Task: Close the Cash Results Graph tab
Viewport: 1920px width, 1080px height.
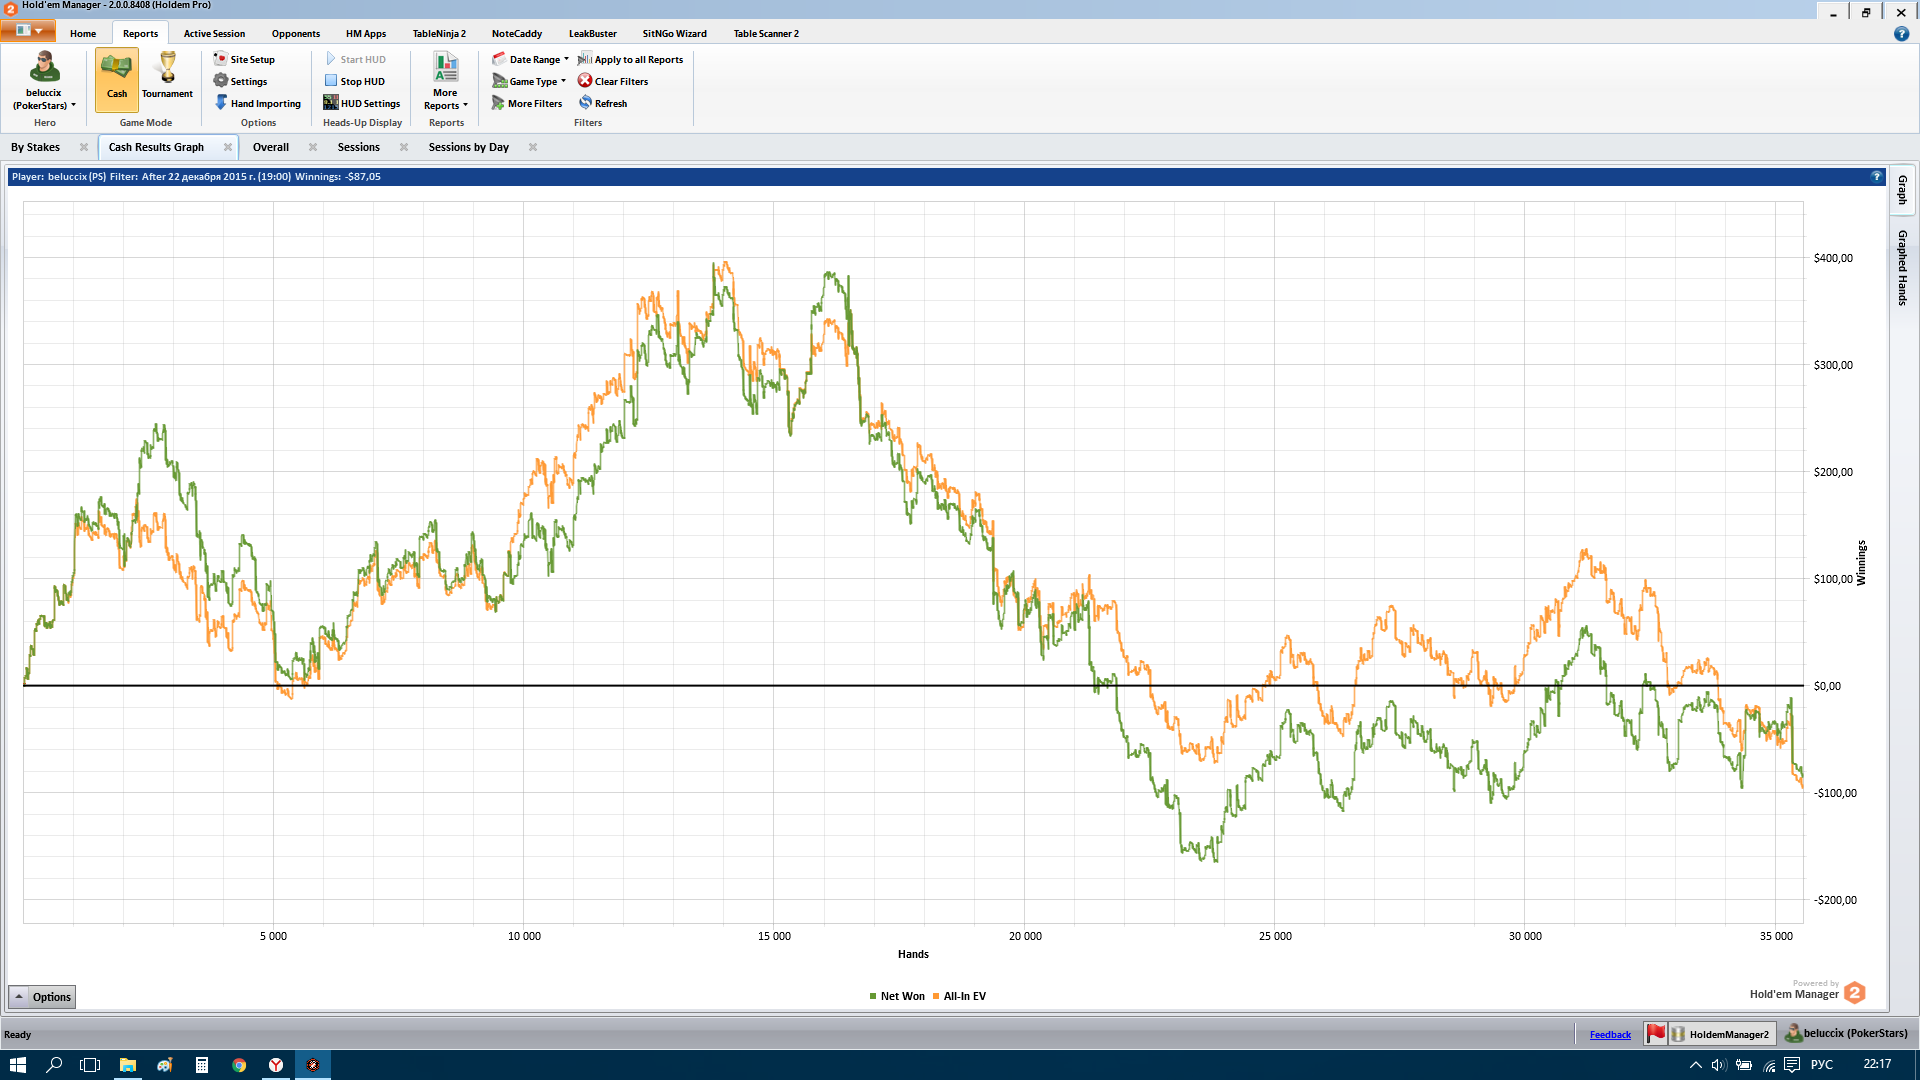Action: [x=228, y=147]
